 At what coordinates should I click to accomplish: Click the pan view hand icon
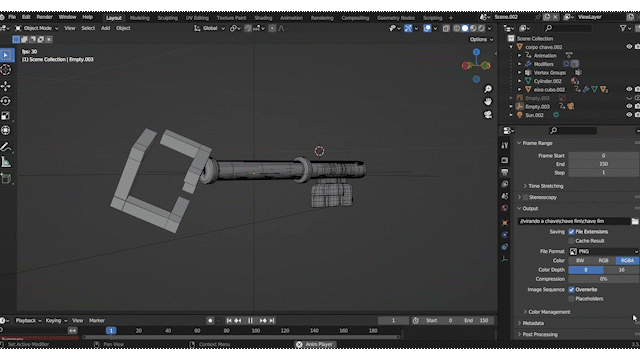pos(488,102)
